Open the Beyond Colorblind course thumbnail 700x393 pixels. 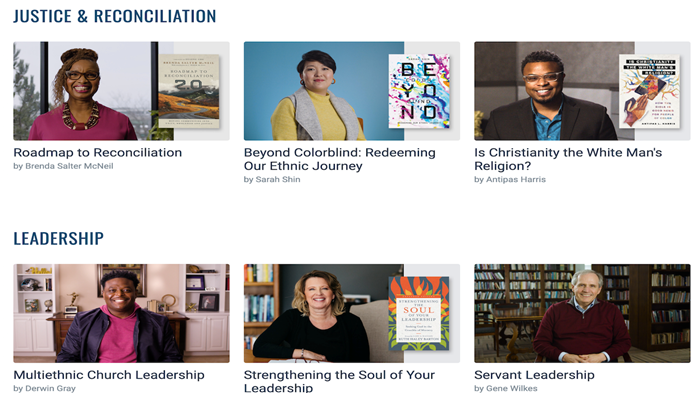[352, 91]
